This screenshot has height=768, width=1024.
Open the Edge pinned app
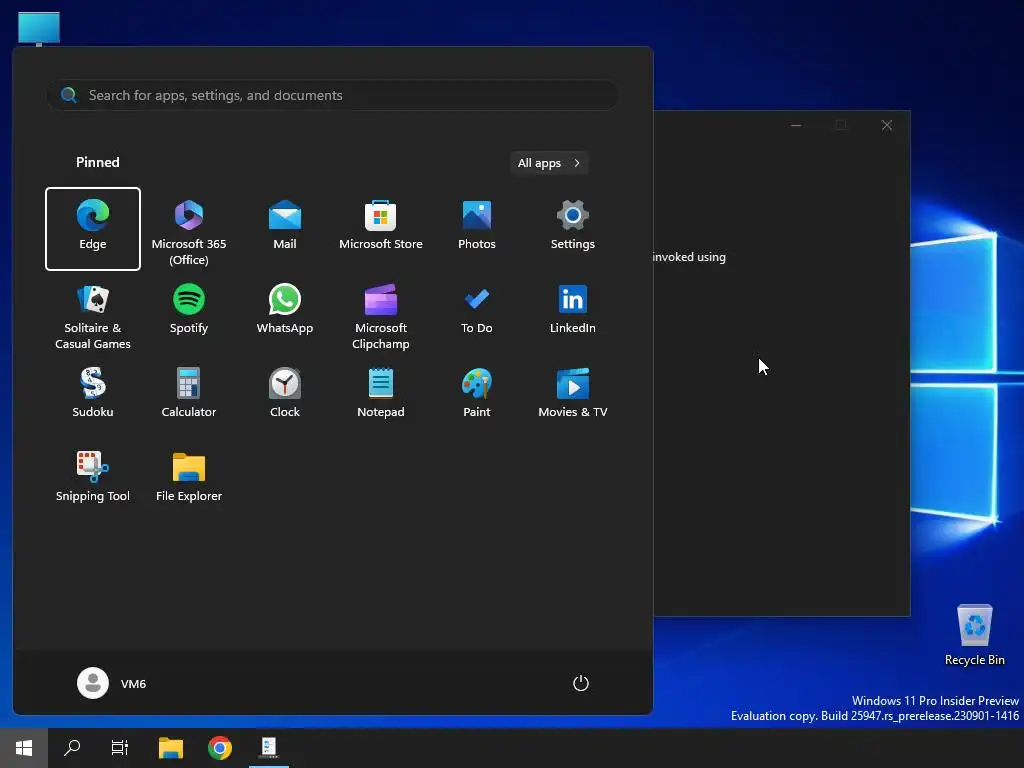[x=93, y=229]
